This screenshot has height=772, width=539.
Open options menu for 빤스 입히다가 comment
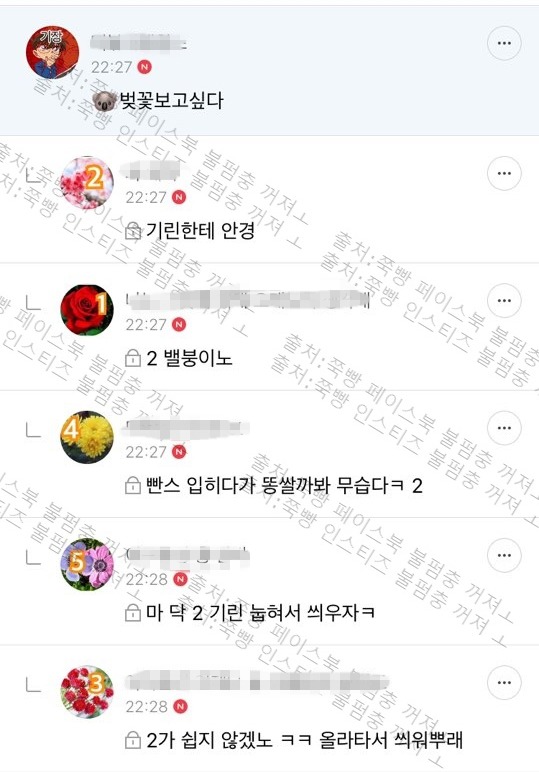(504, 428)
